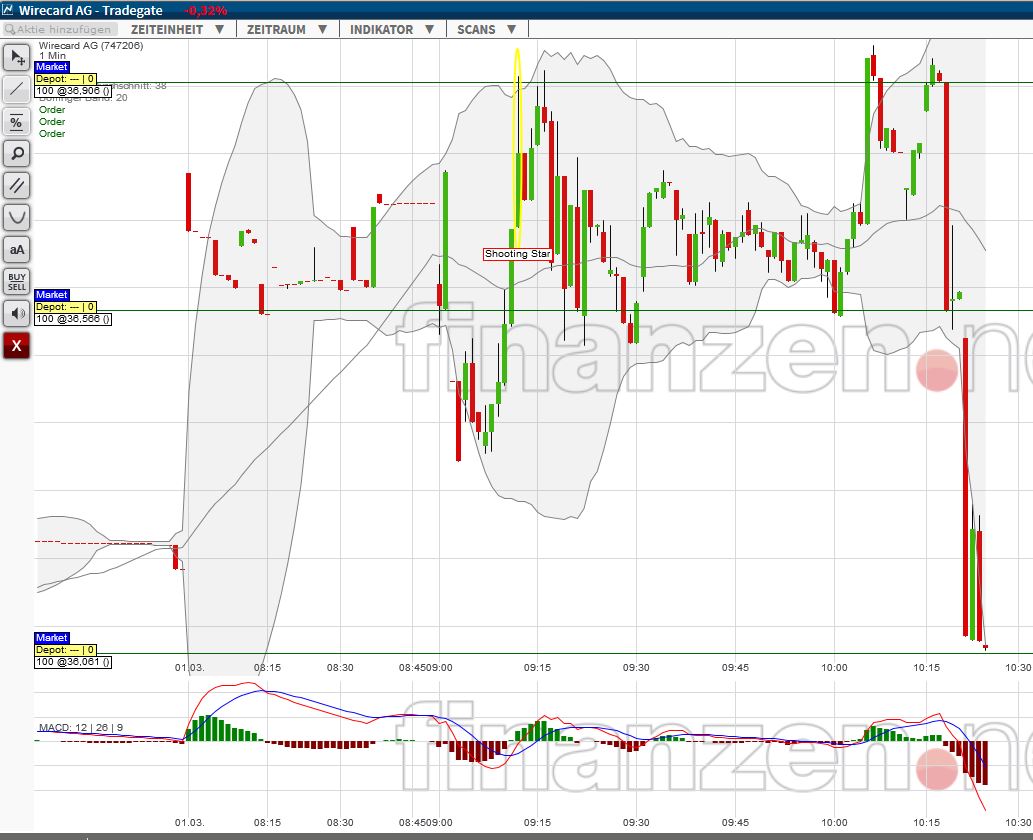Click the 09:30 time axis label below the MACD chart
Screen dimensions: 1033x840
(x=636, y=822)
